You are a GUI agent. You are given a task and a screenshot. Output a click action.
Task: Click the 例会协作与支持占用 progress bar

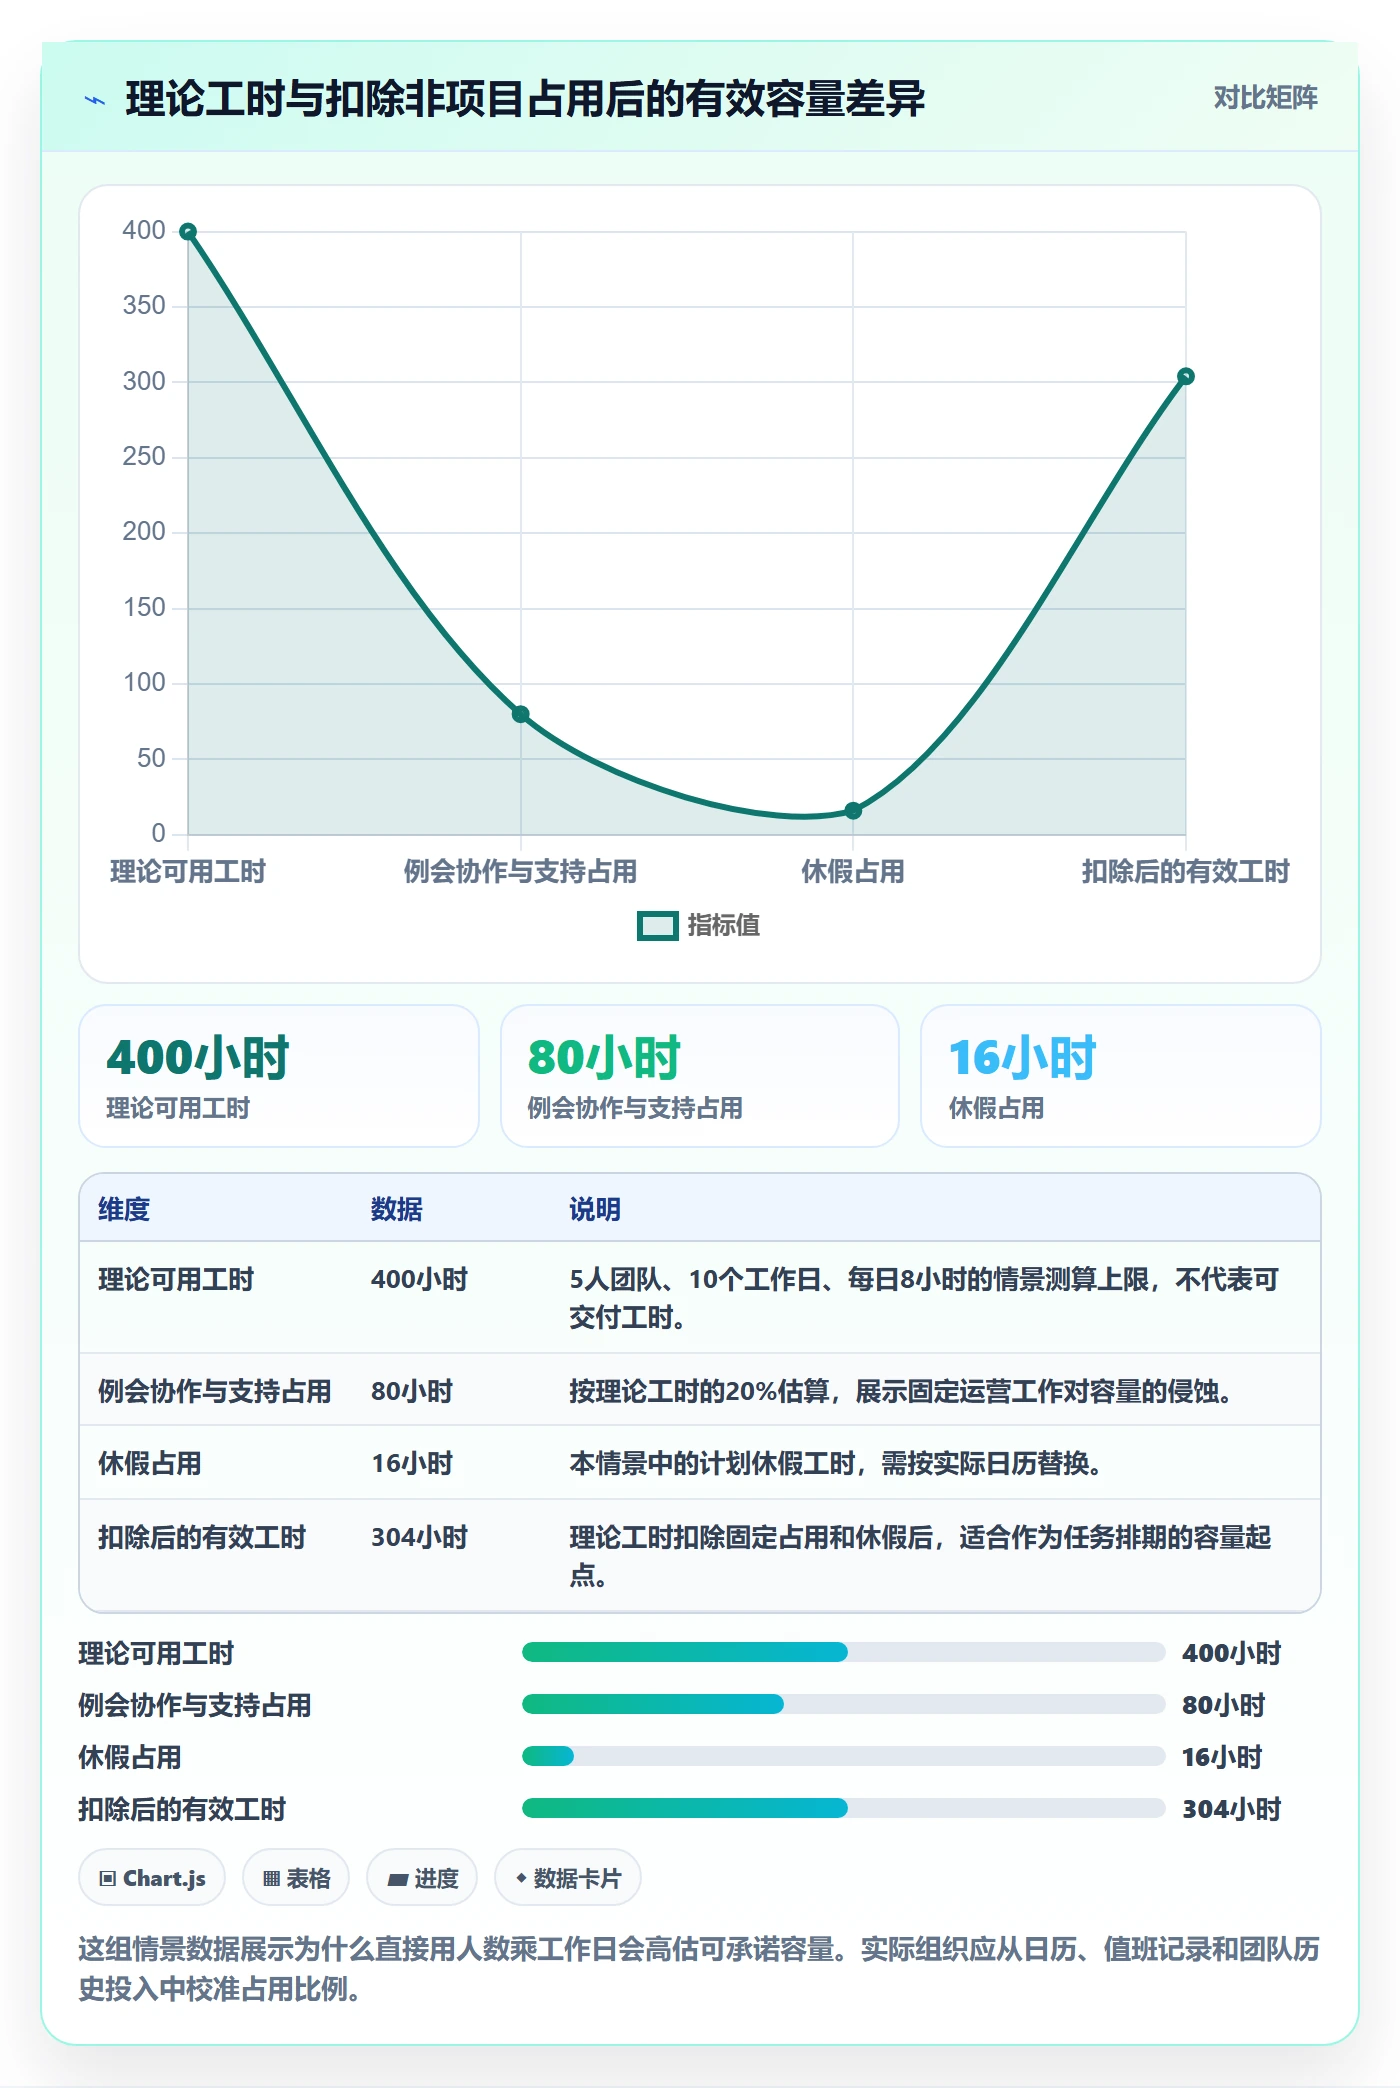843,1704
